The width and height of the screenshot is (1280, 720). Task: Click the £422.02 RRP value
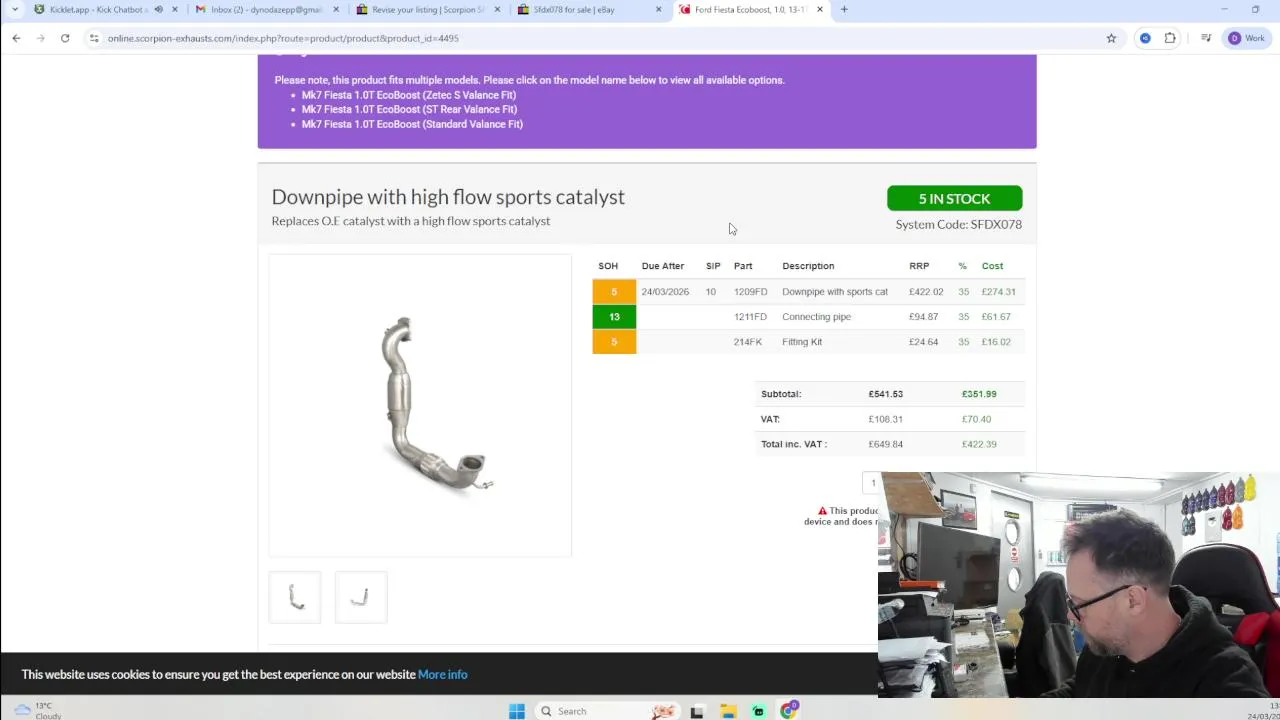coord(926,292)
